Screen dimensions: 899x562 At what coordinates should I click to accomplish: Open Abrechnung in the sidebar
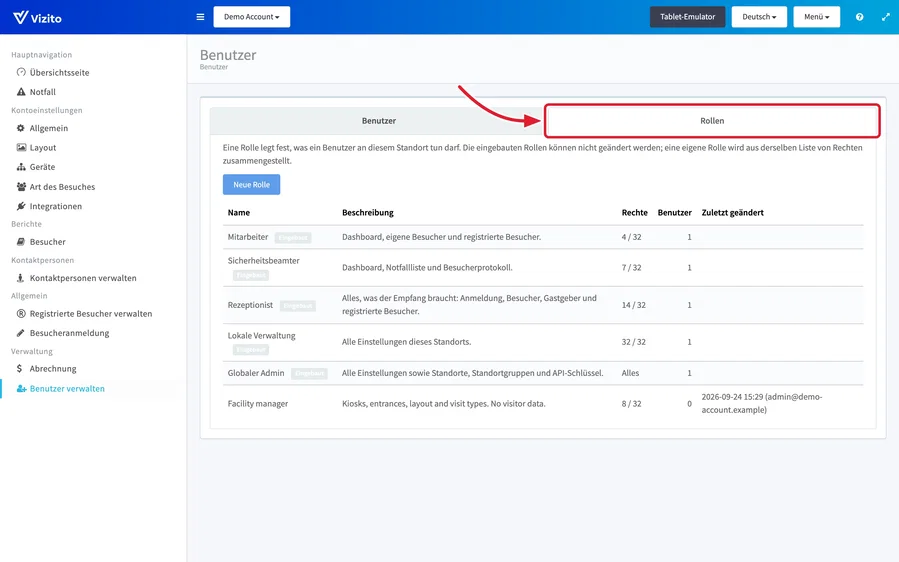click(53, 368)
